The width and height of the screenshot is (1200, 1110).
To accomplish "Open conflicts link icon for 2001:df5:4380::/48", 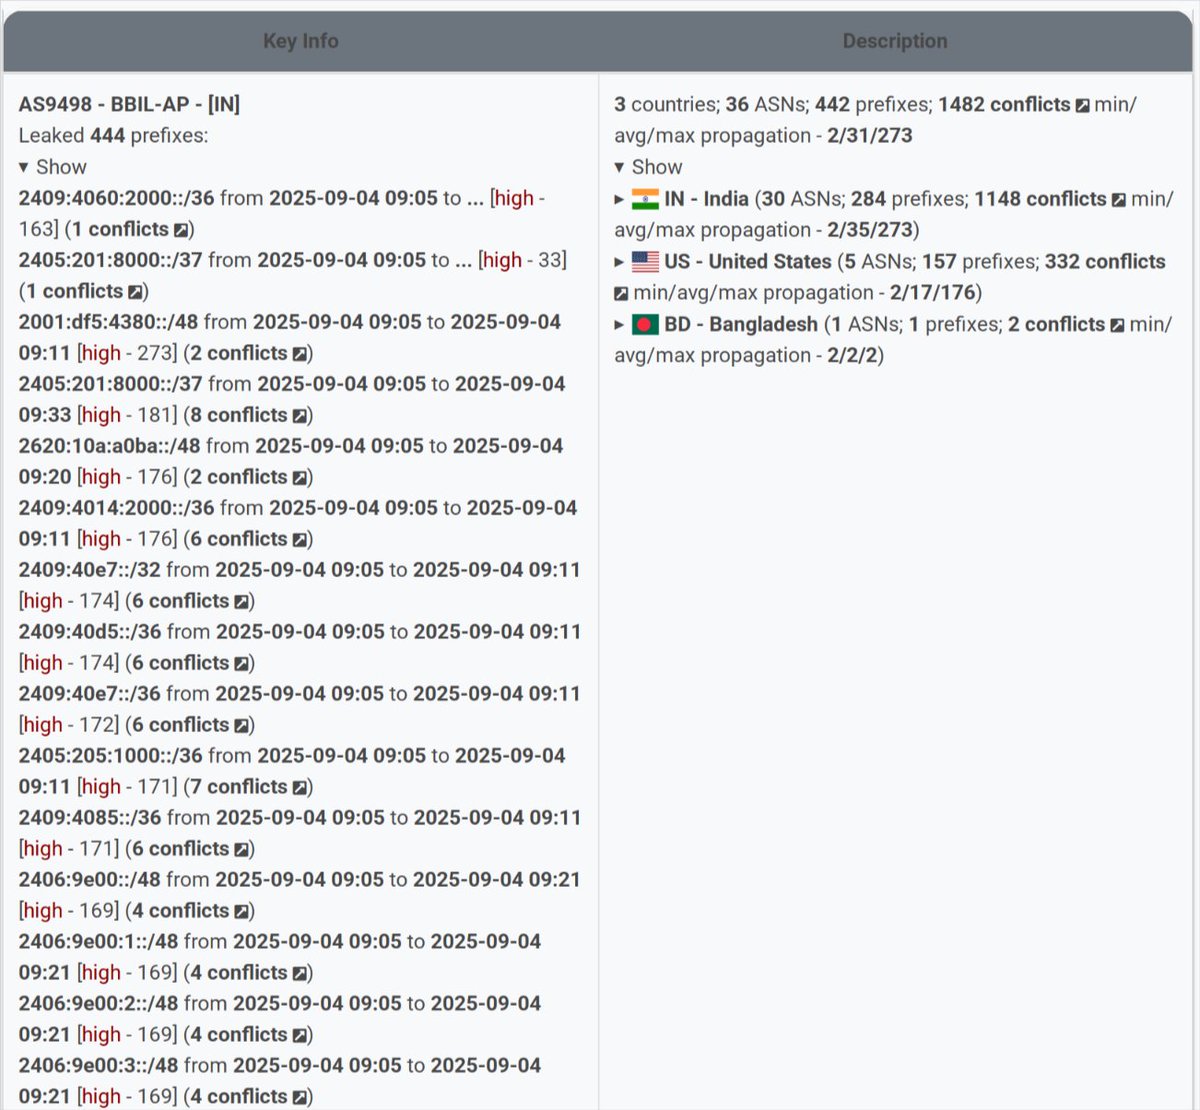I will pos(299,354).
